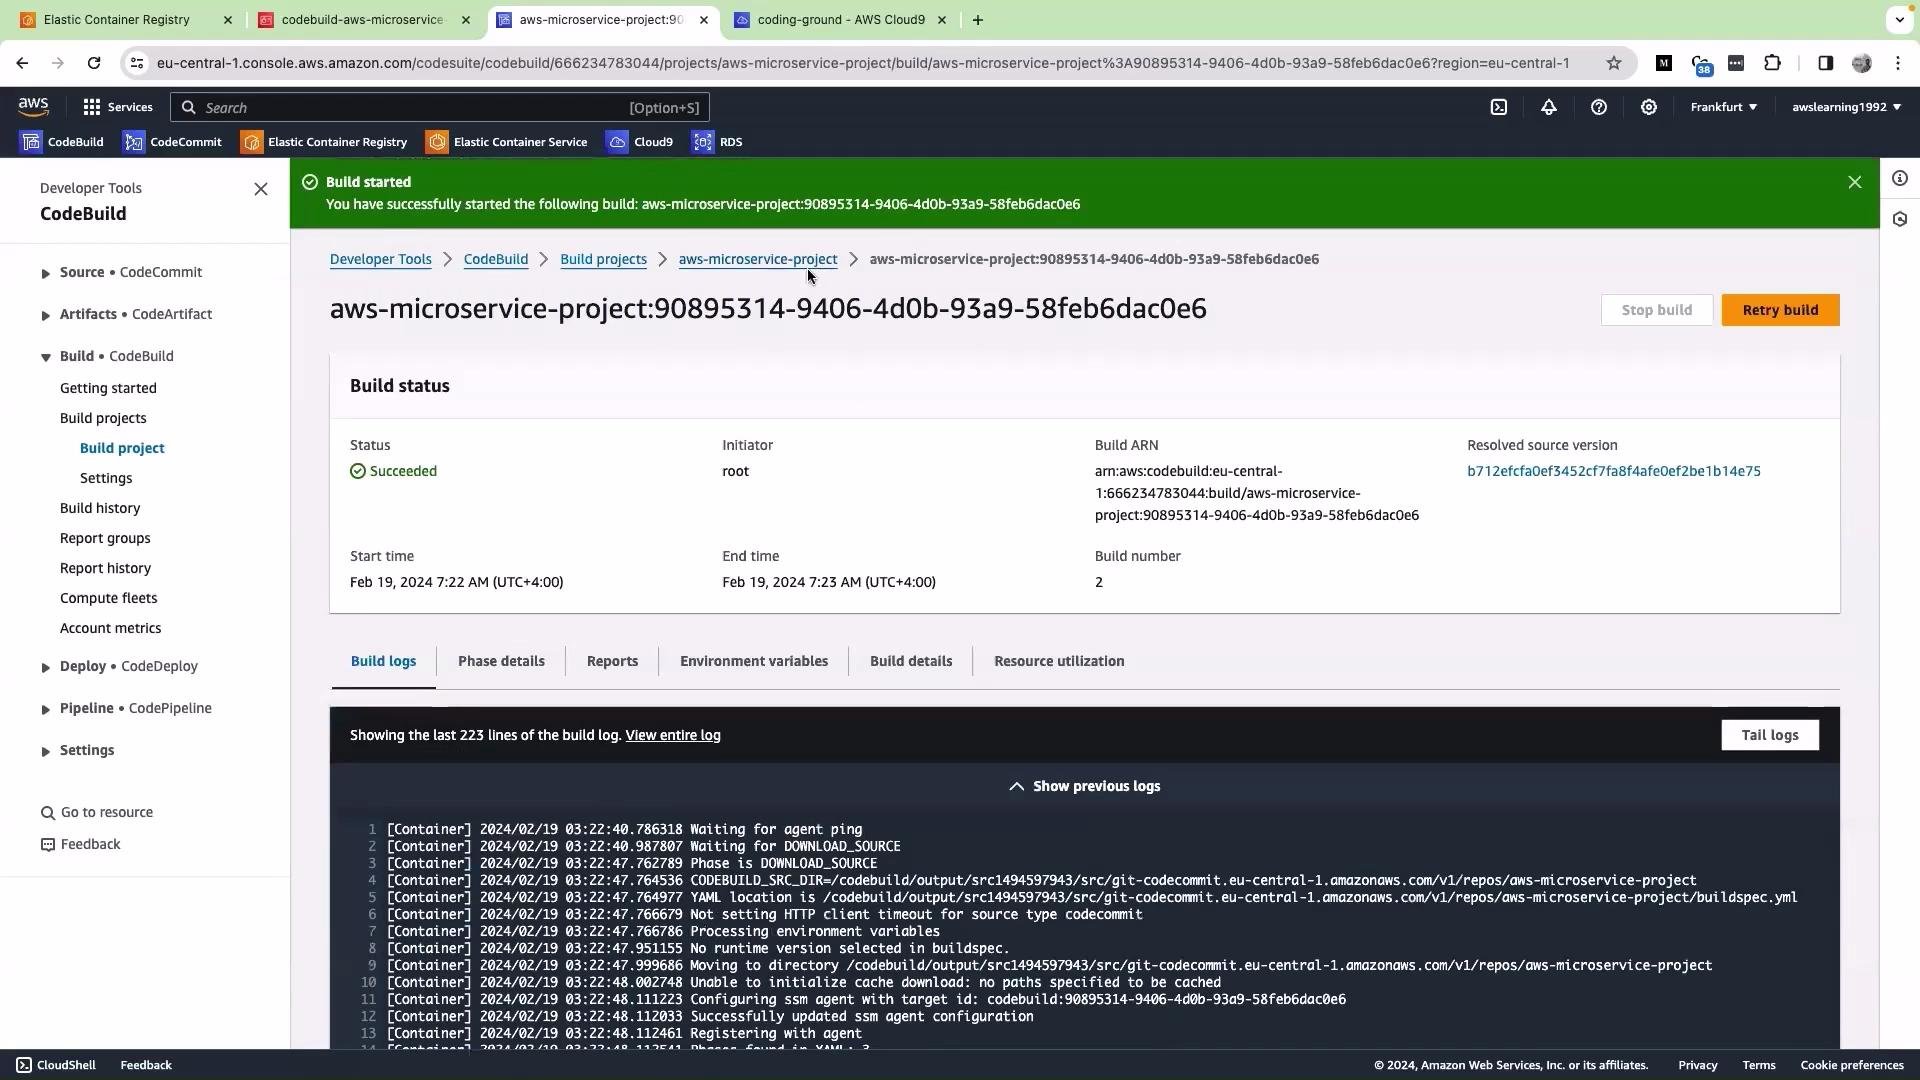Open Feedback link in sidebar
This screenshot has height=1080, width=1920.
click(x=80, y=844)
